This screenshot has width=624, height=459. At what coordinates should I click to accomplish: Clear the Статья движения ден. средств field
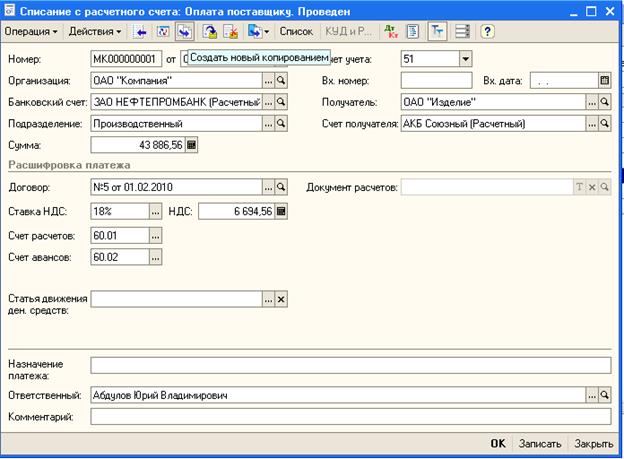(281, 299)
